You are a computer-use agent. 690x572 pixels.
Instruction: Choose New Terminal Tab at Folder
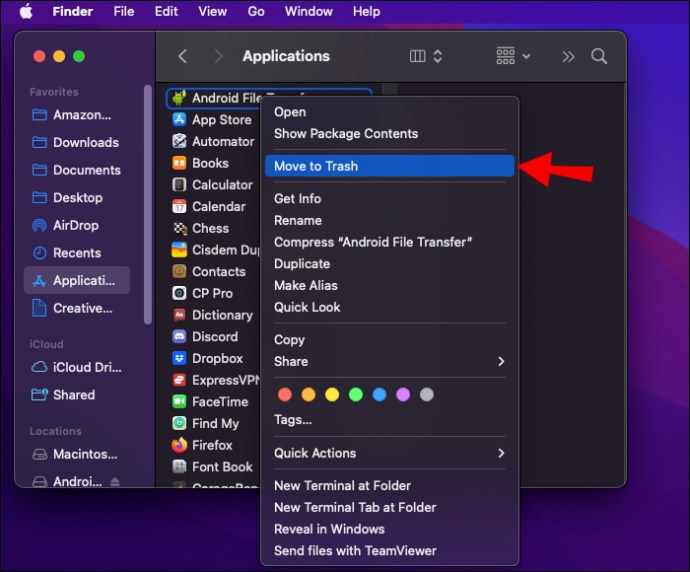(x=389, y=507)
